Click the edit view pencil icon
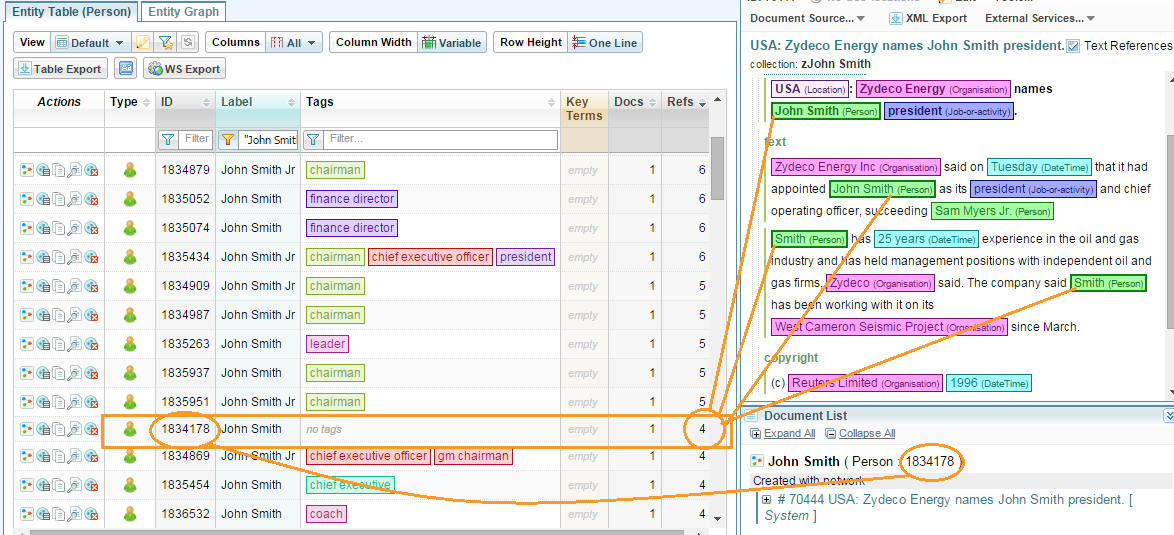Viewport: 1174px width, 535px height. 143,43
